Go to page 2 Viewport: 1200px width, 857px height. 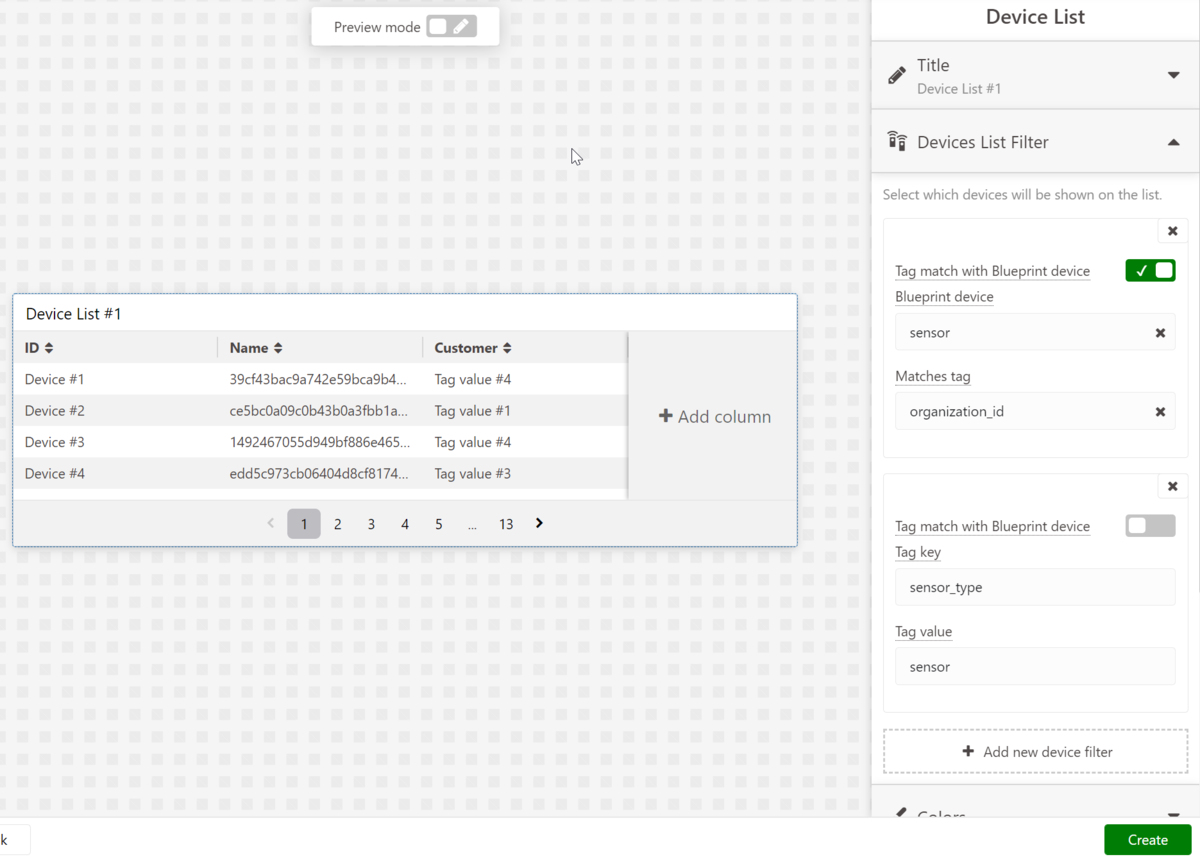pyautogui.click(x=338, y=524)
